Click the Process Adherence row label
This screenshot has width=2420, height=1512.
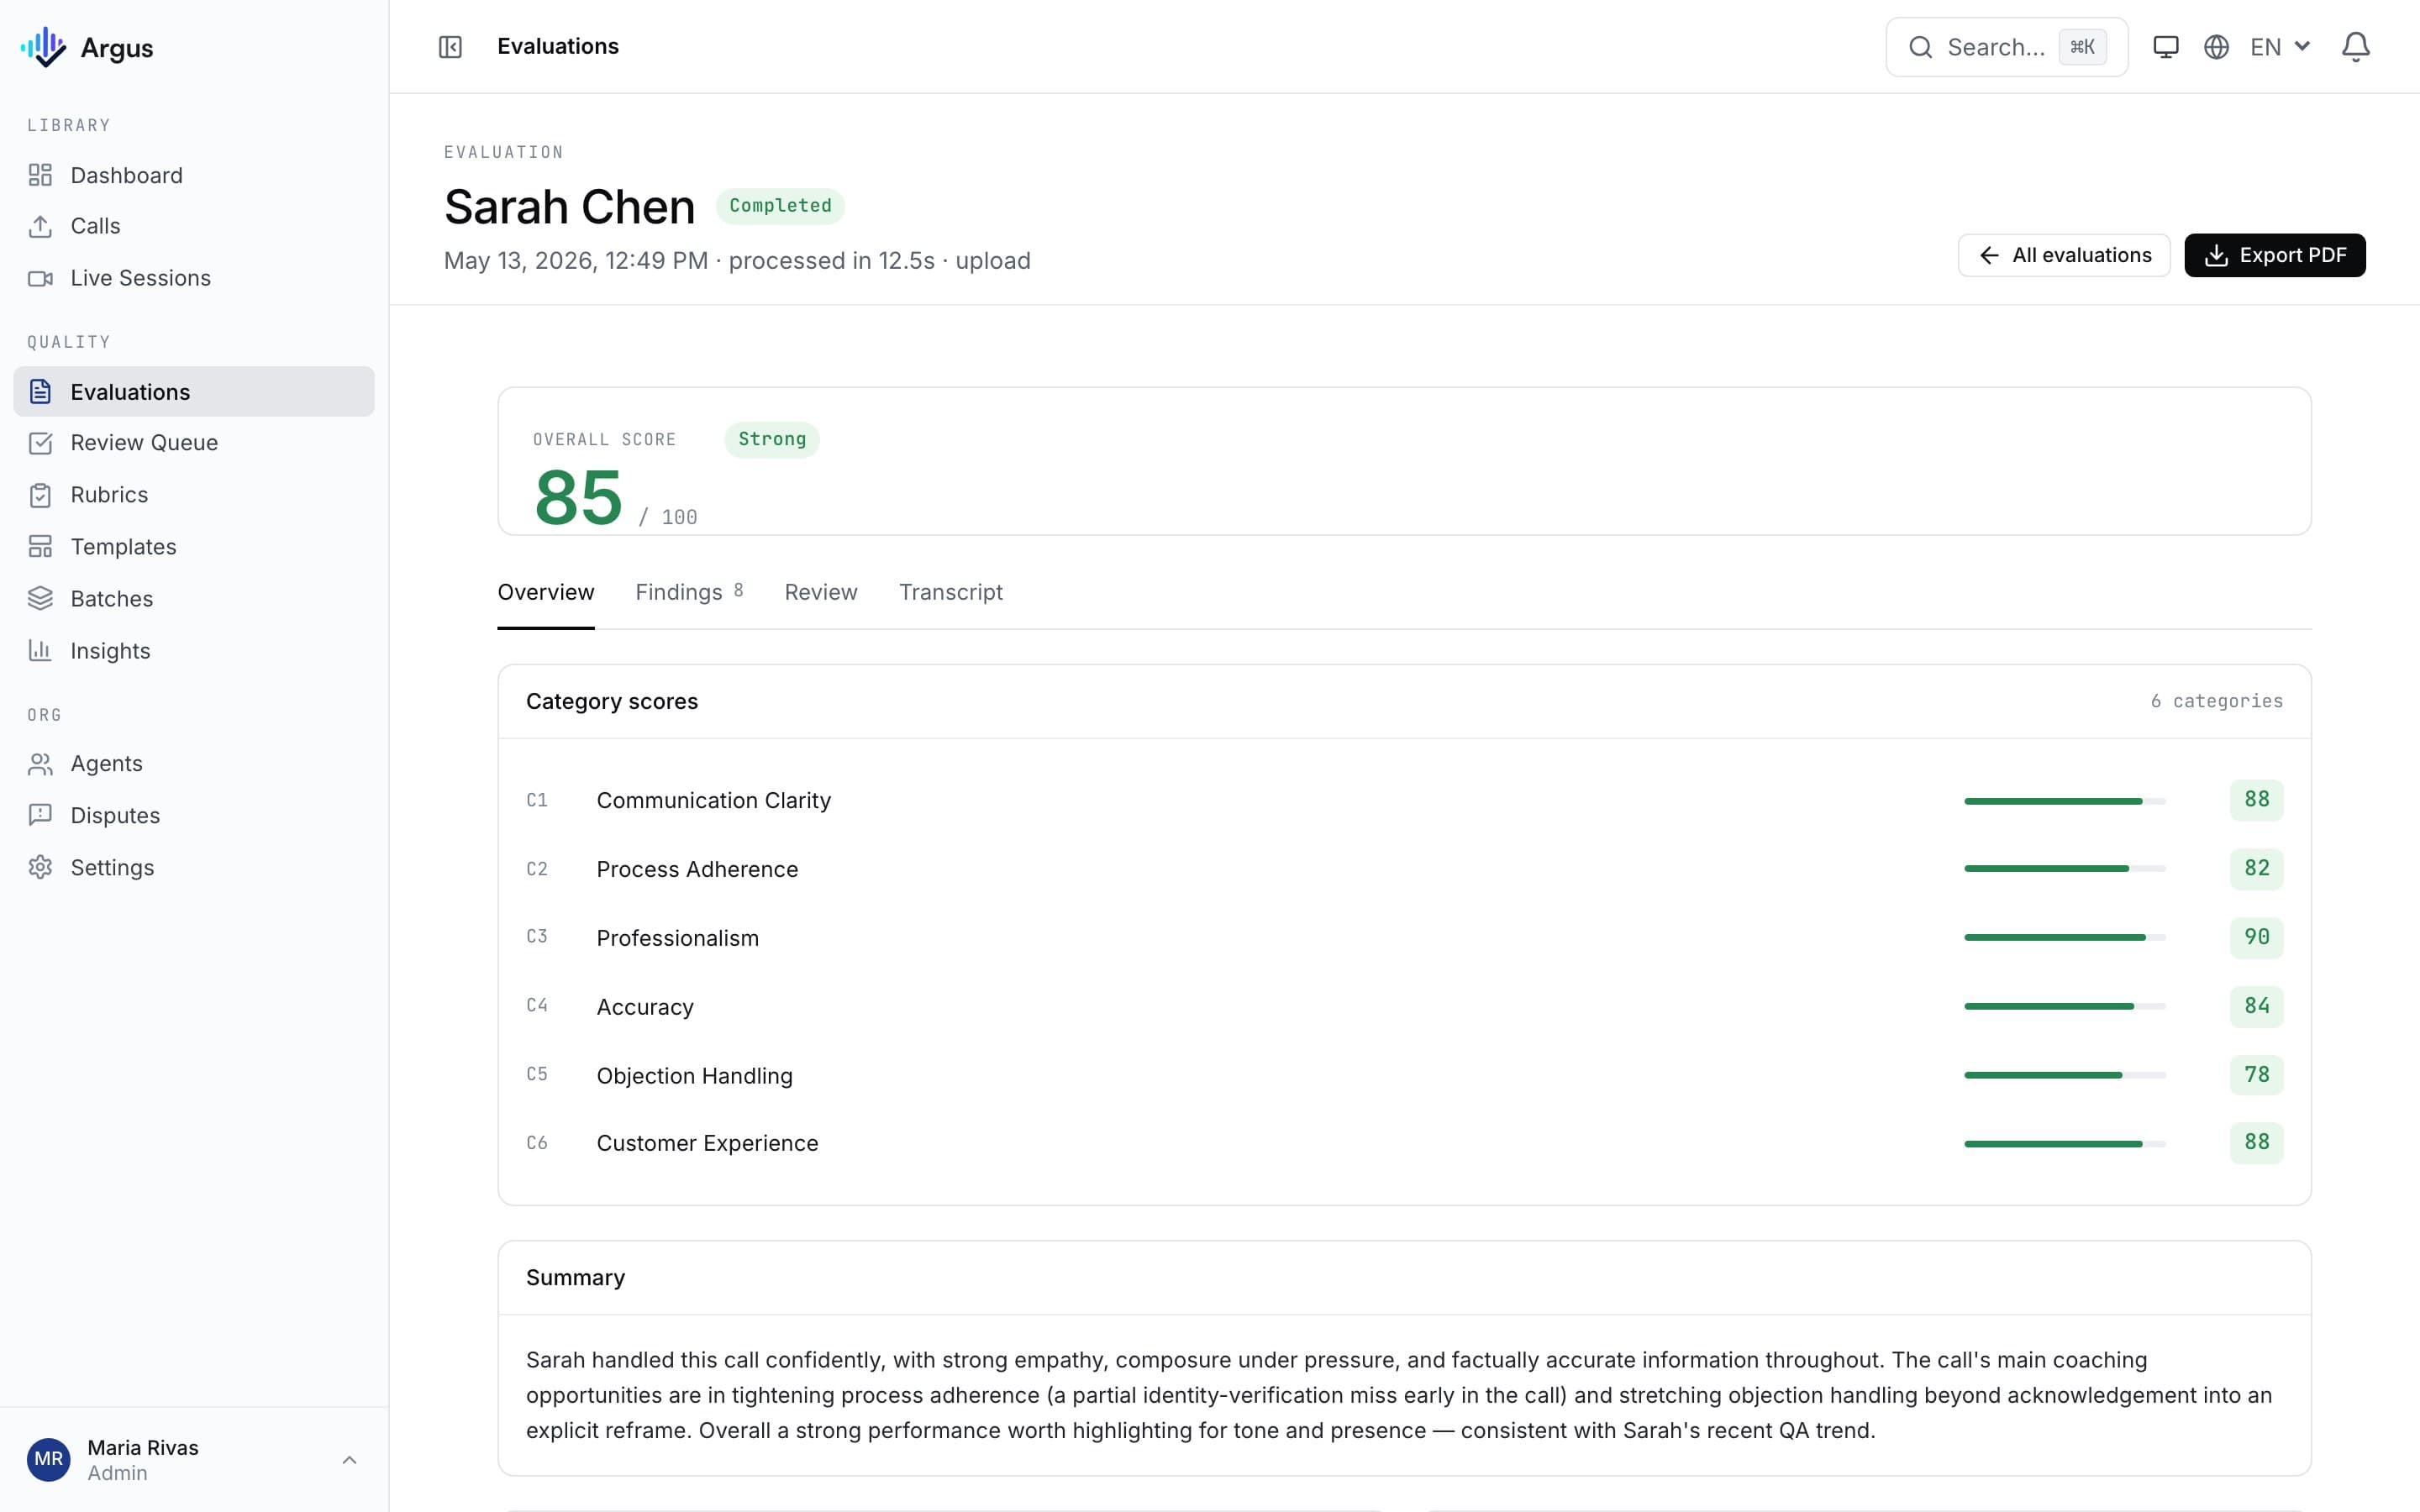tap(697, 869)
